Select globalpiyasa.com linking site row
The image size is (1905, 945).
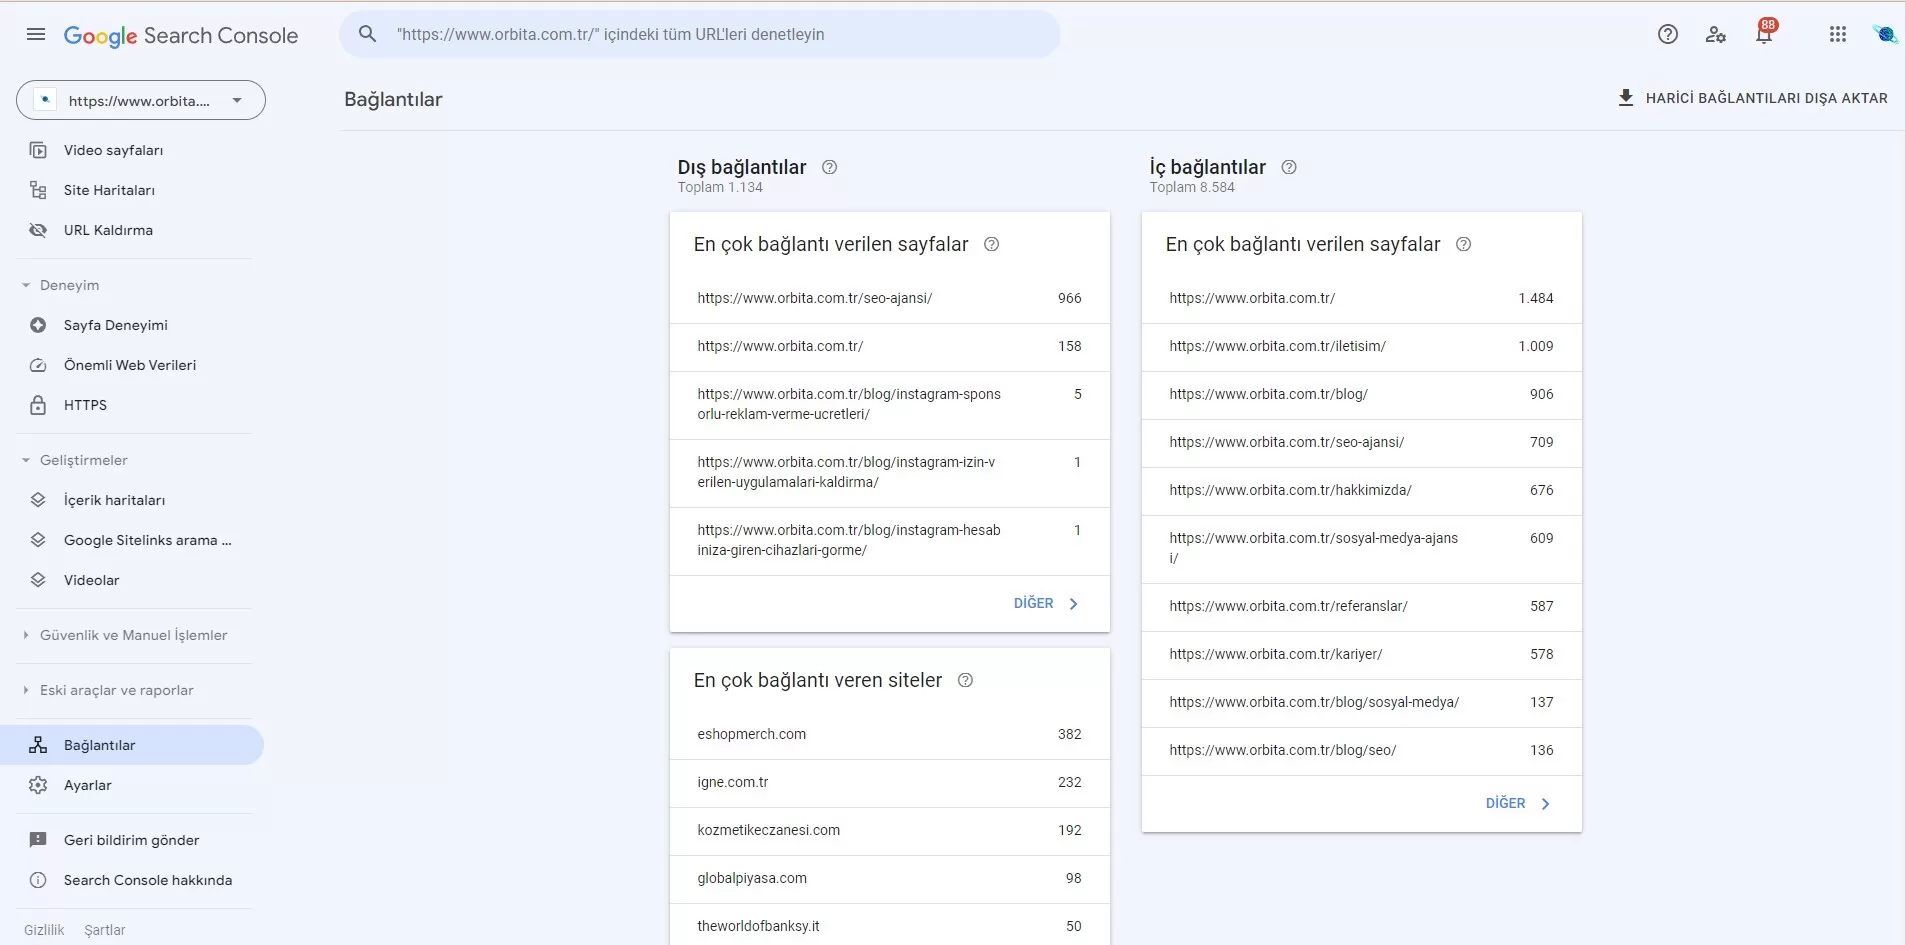point(890,878)
